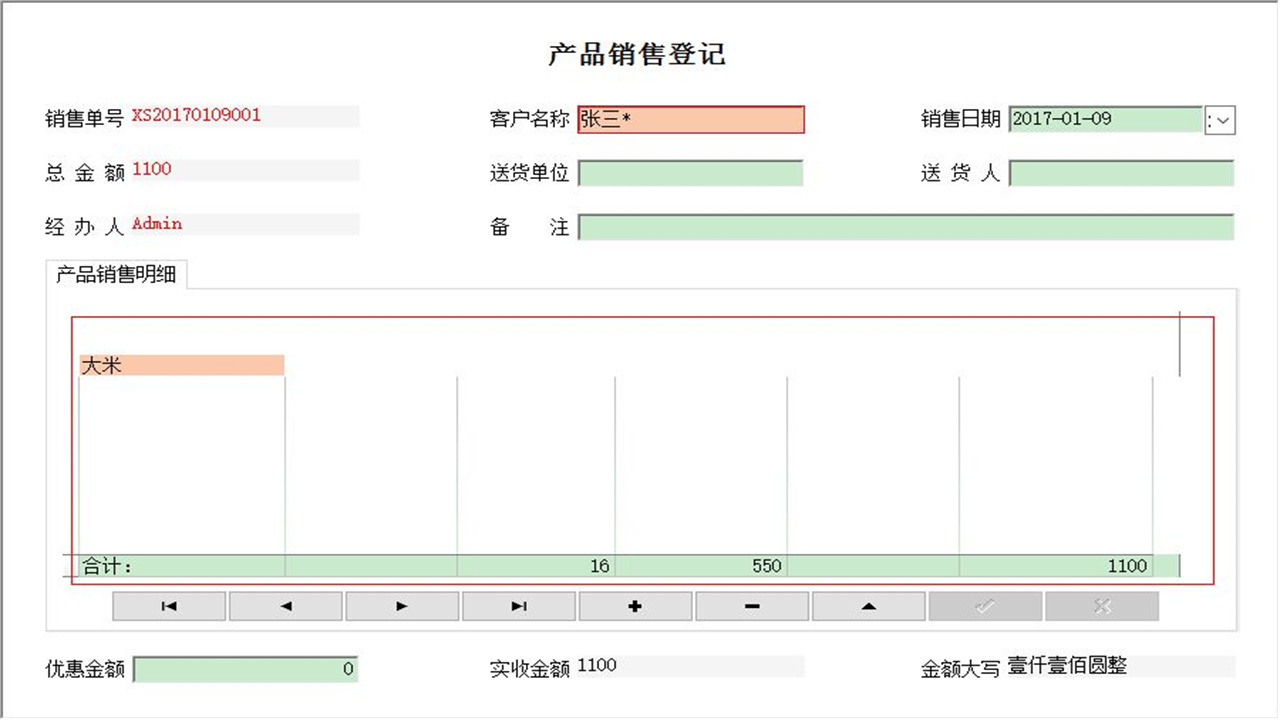Switch to the 产品销售明细 tab
The image size is (1280, 720).
[x=119, y=276]
